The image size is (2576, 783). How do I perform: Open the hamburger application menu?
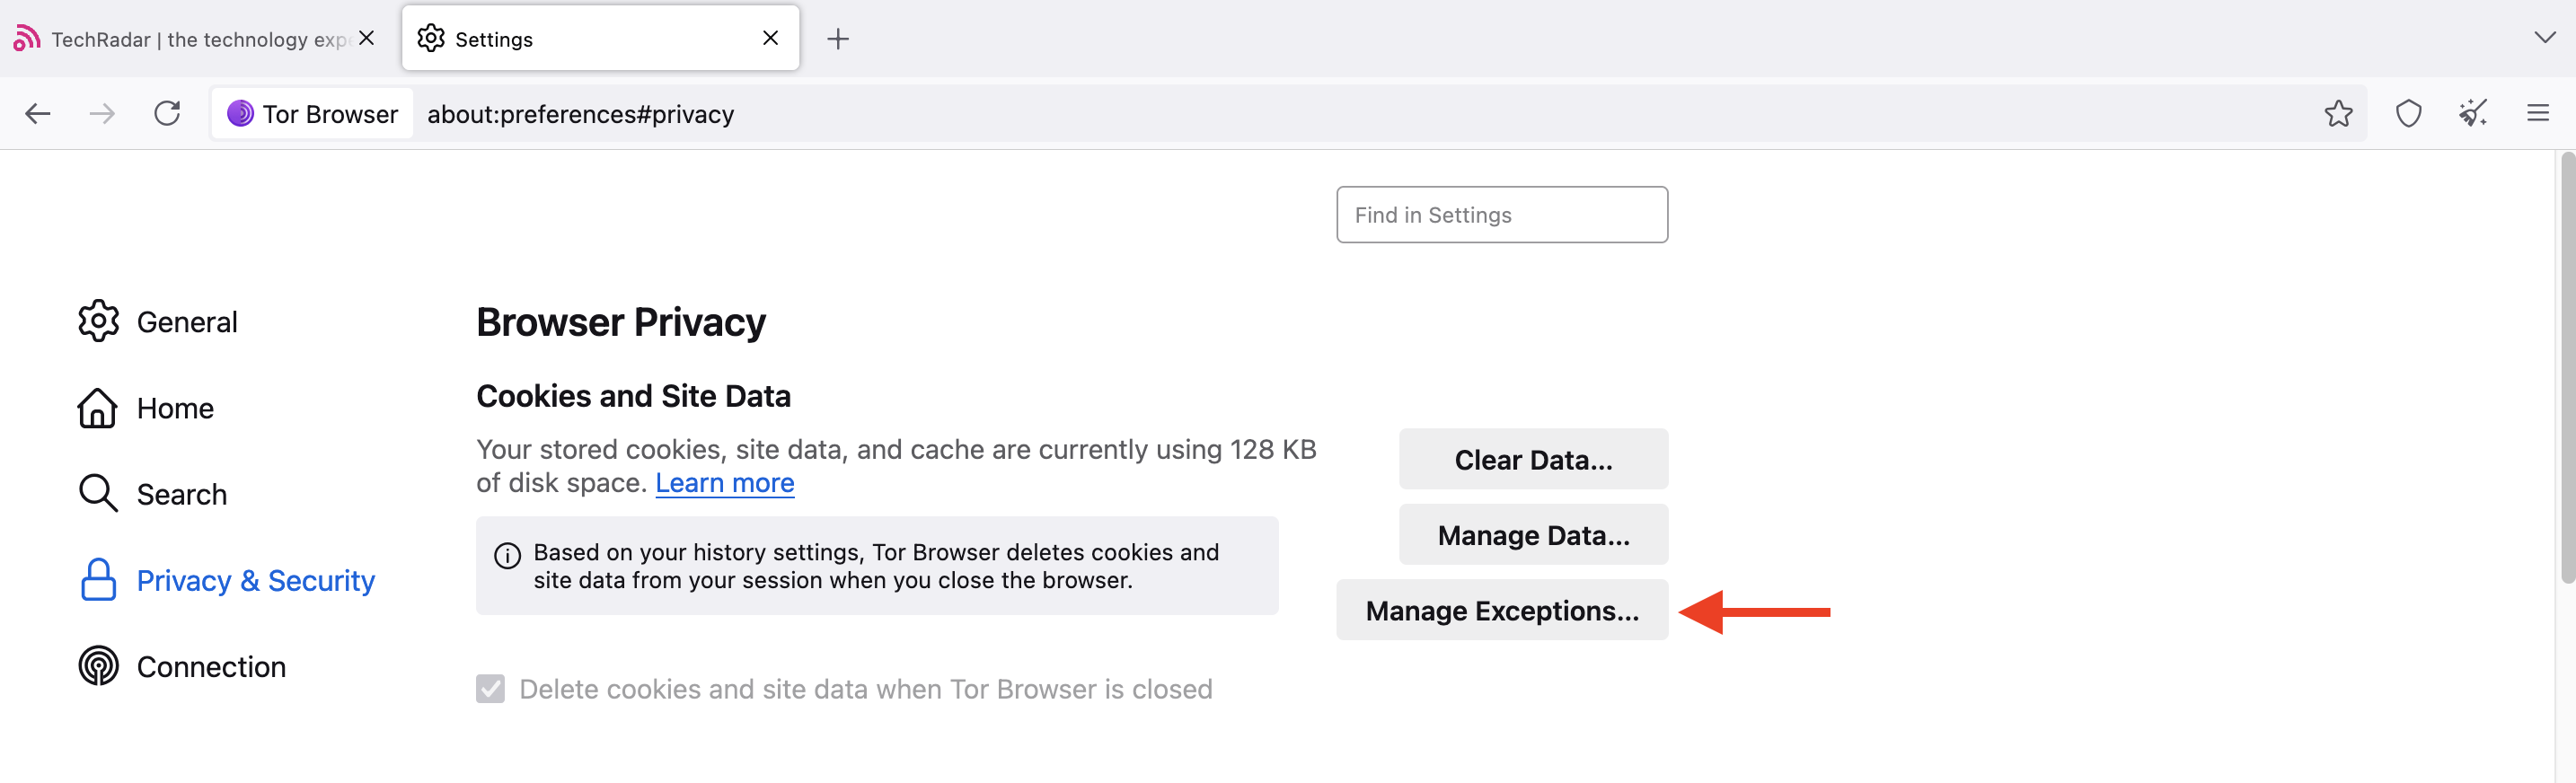coord(2538,113)
